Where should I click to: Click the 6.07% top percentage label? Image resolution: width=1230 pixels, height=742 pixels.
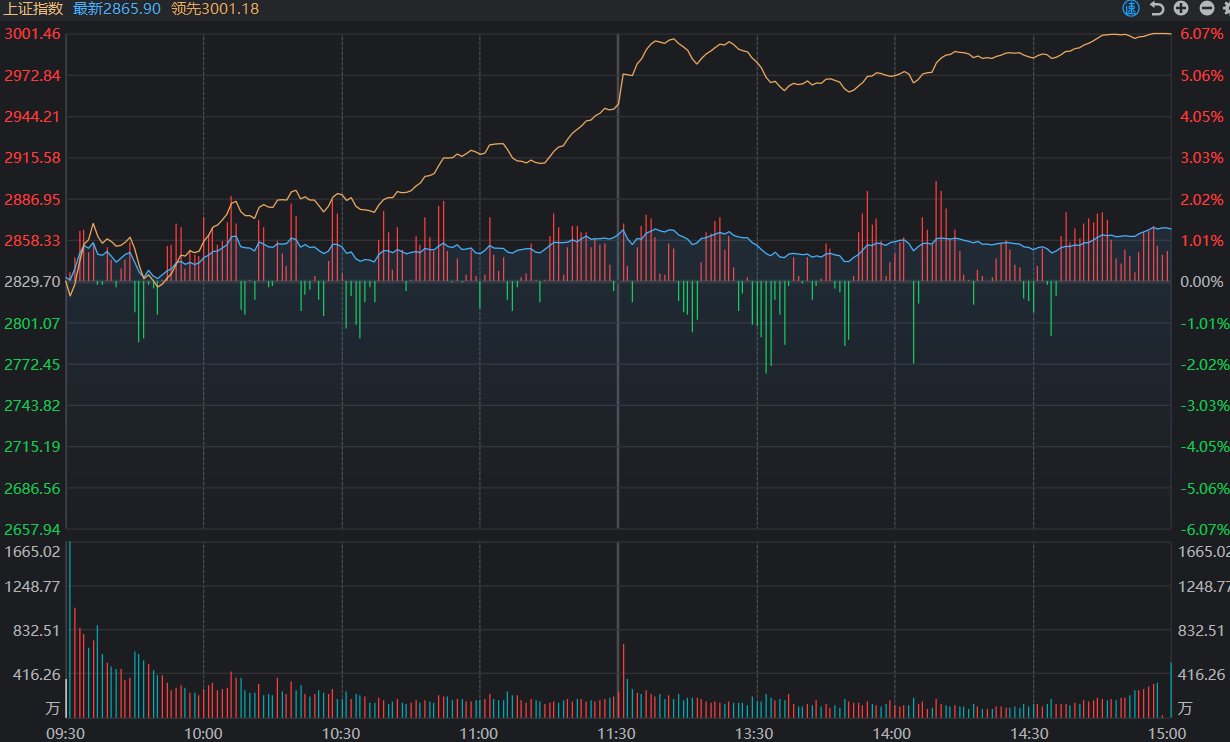1202,34
